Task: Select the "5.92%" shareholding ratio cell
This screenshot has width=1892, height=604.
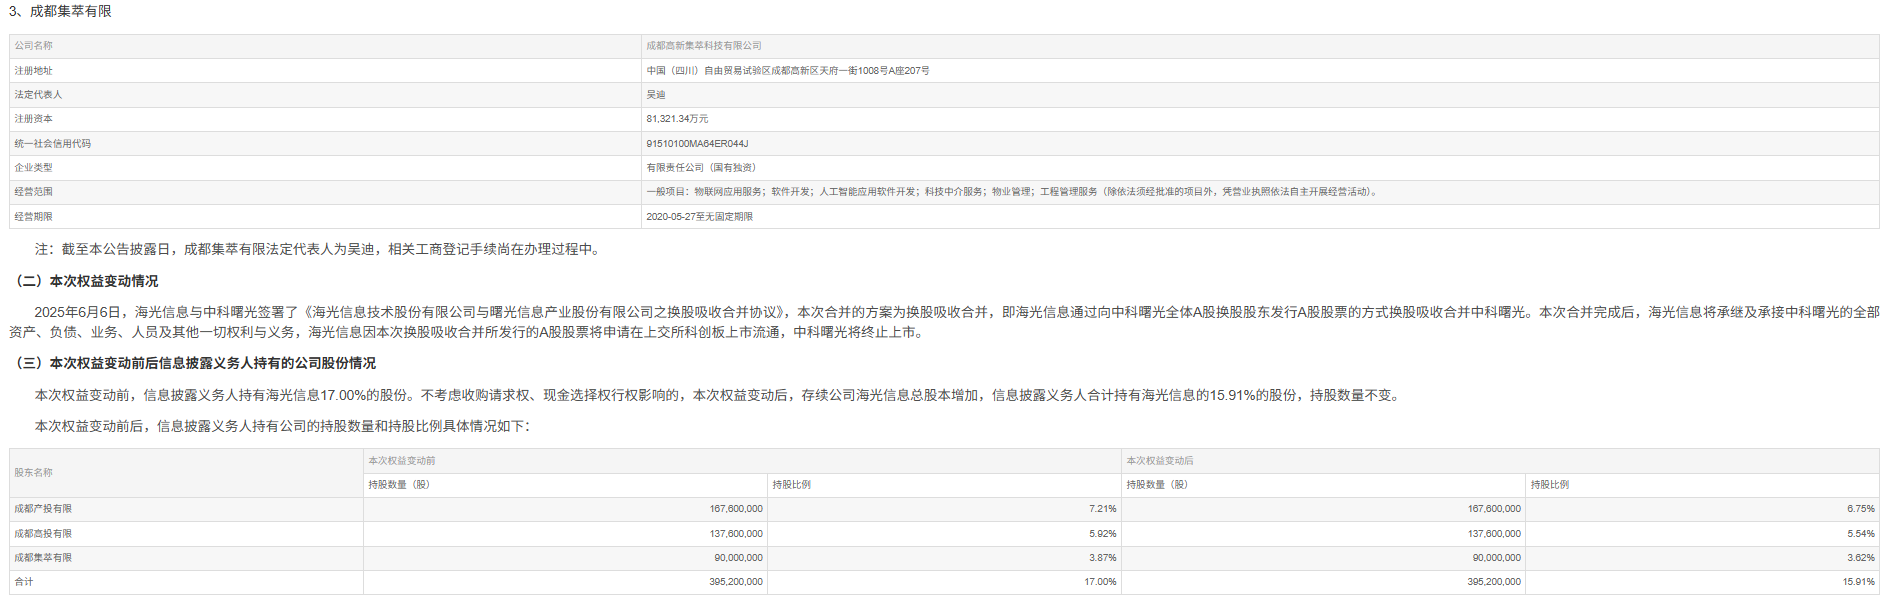Action: point(944,534)
